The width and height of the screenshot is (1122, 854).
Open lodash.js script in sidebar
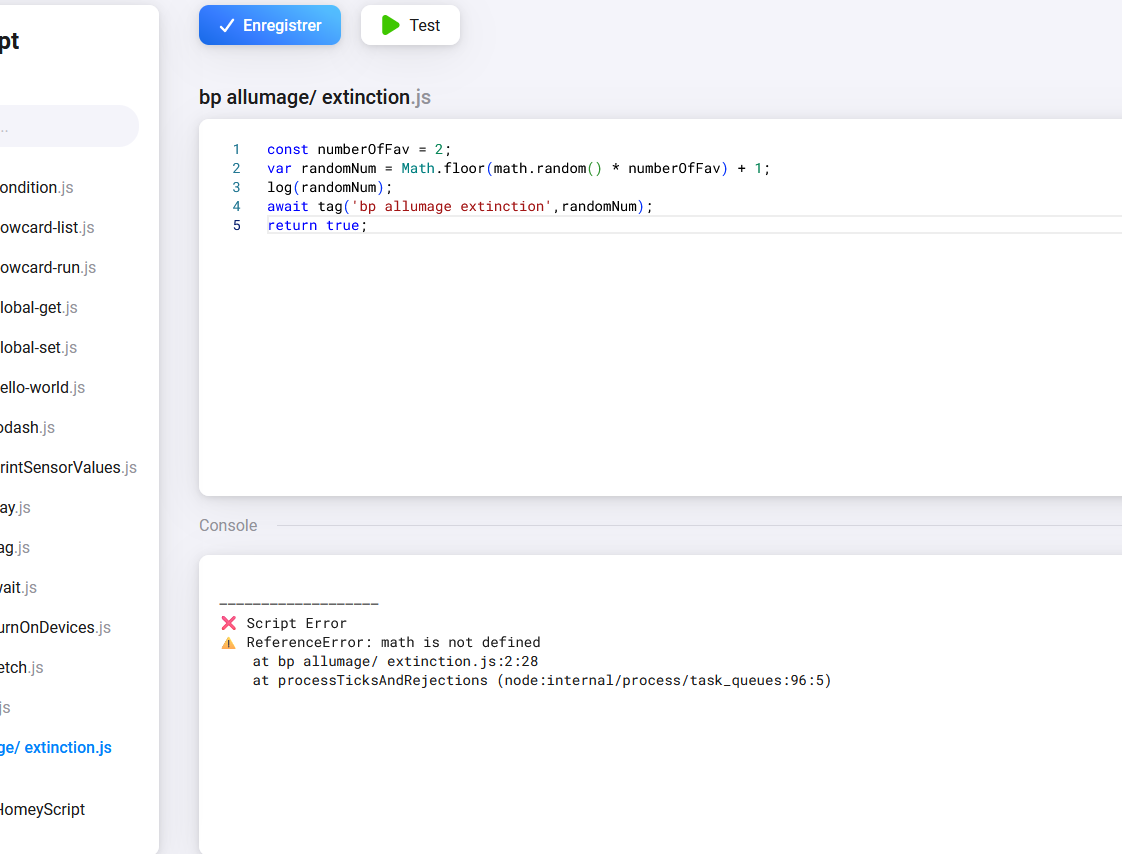(27, 428)
